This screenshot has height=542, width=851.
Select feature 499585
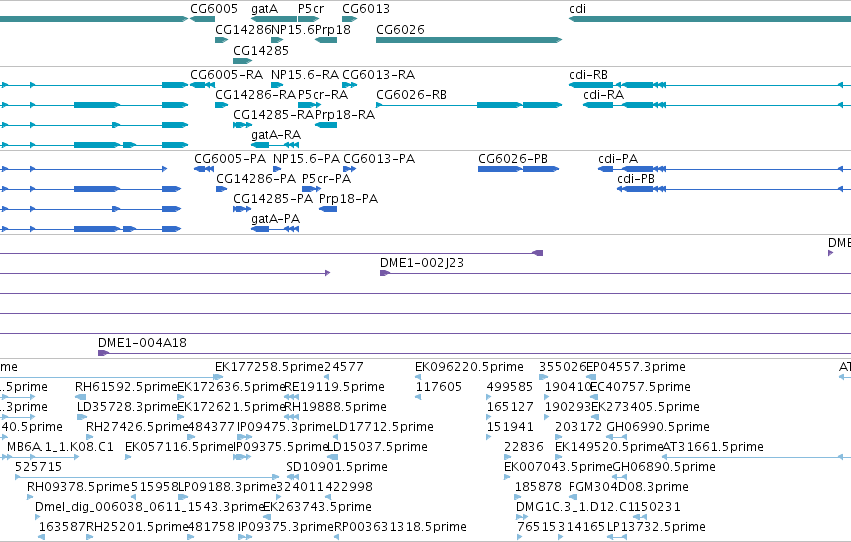510,387
